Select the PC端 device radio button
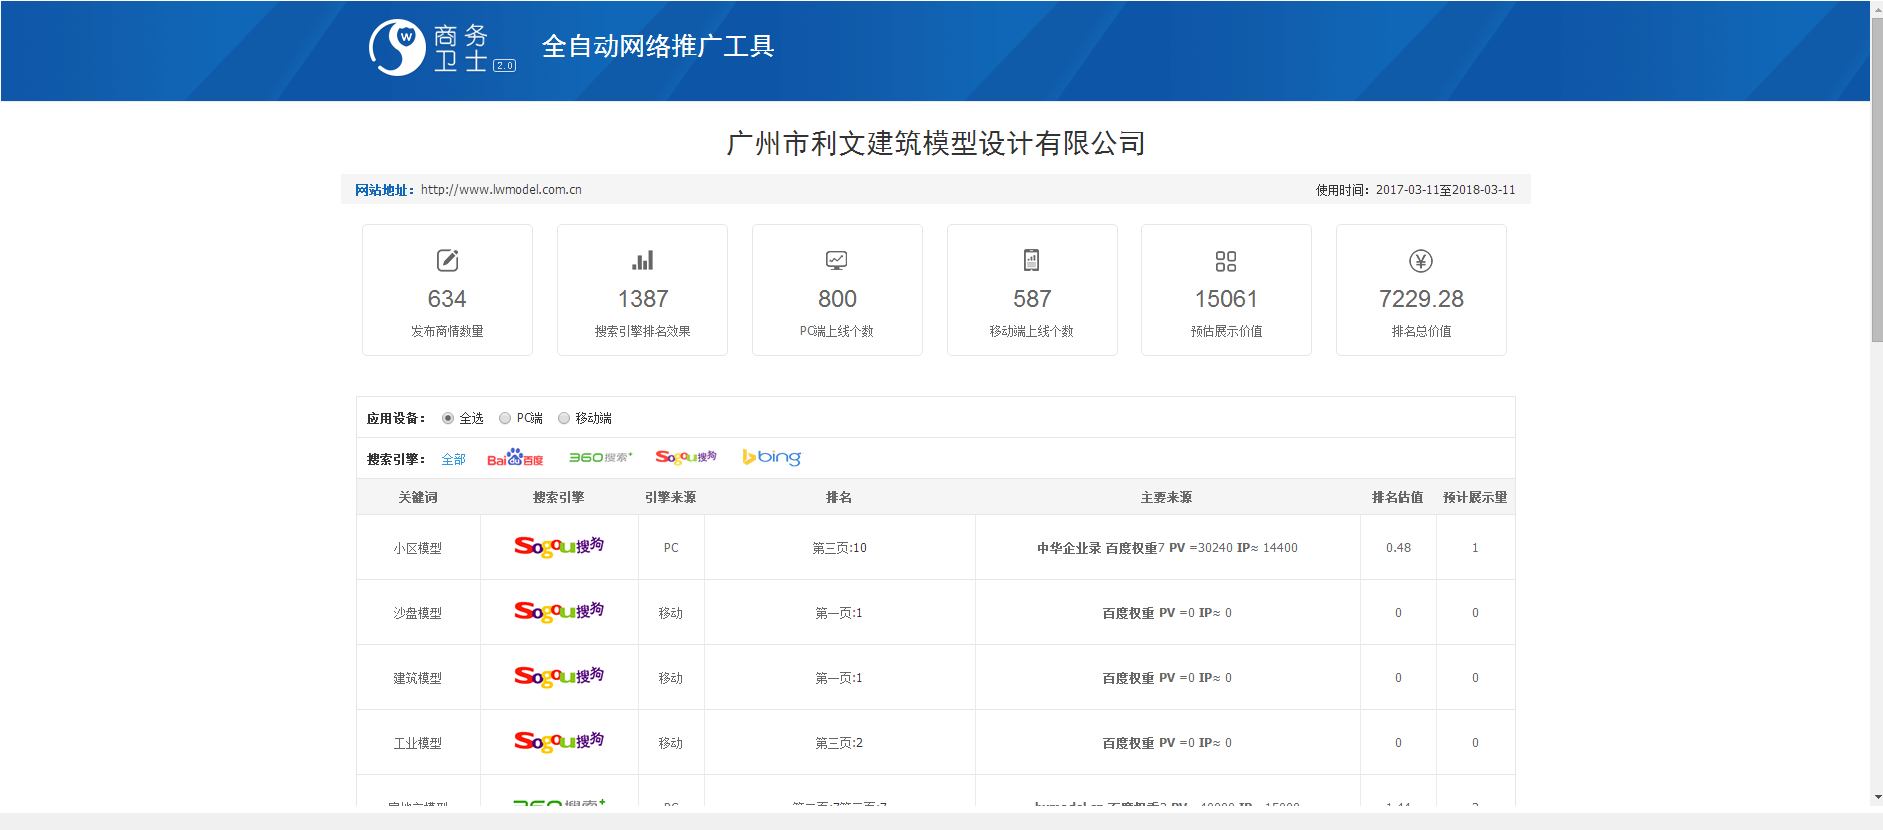This screenshot has width=1883, height=830. 505,418
